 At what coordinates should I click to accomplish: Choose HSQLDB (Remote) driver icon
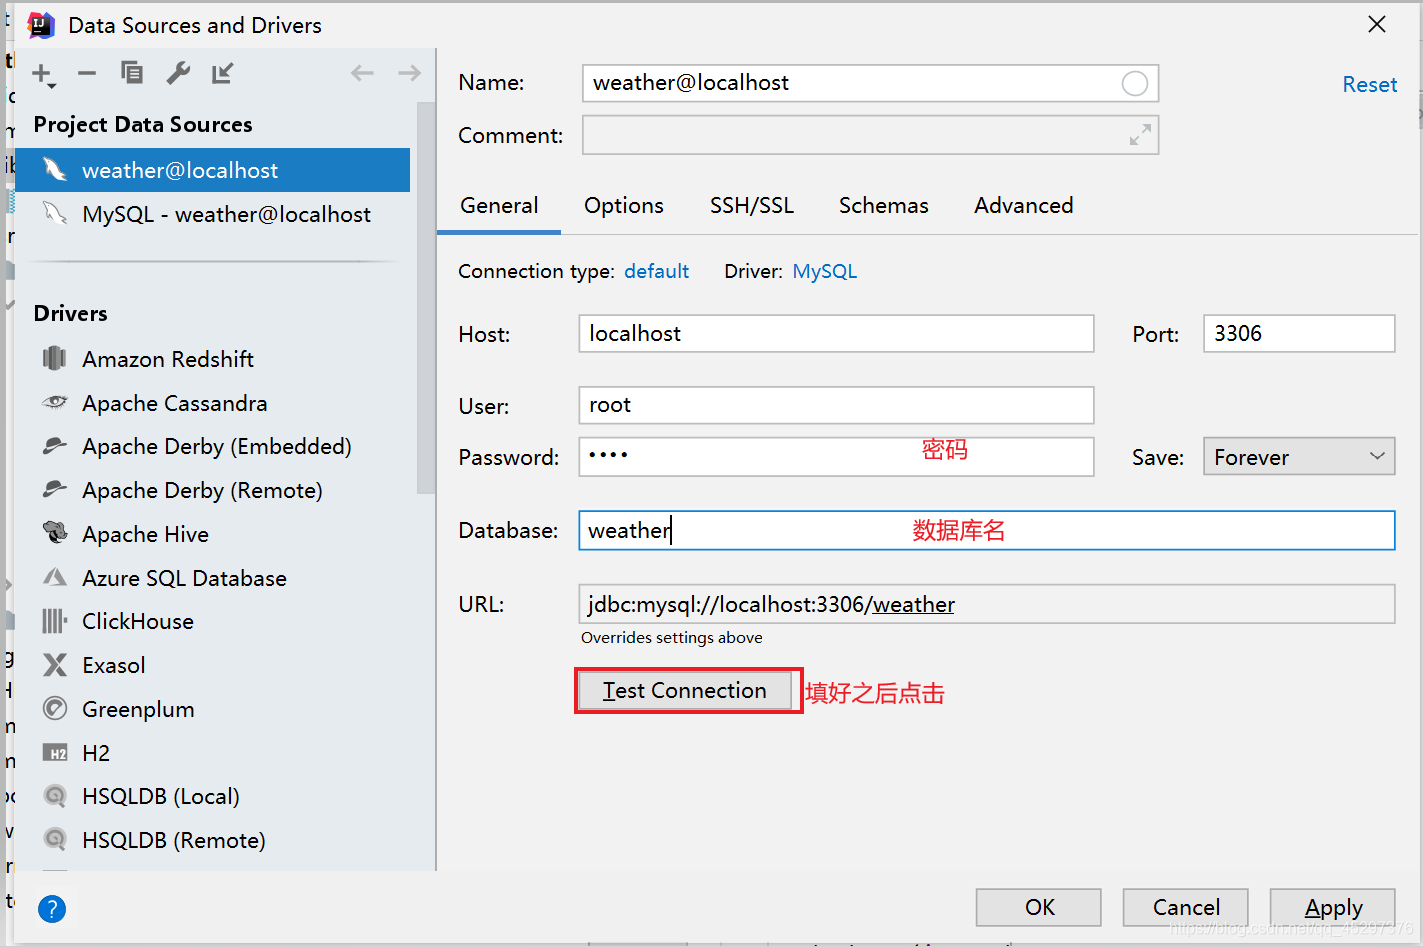(55, 840)
